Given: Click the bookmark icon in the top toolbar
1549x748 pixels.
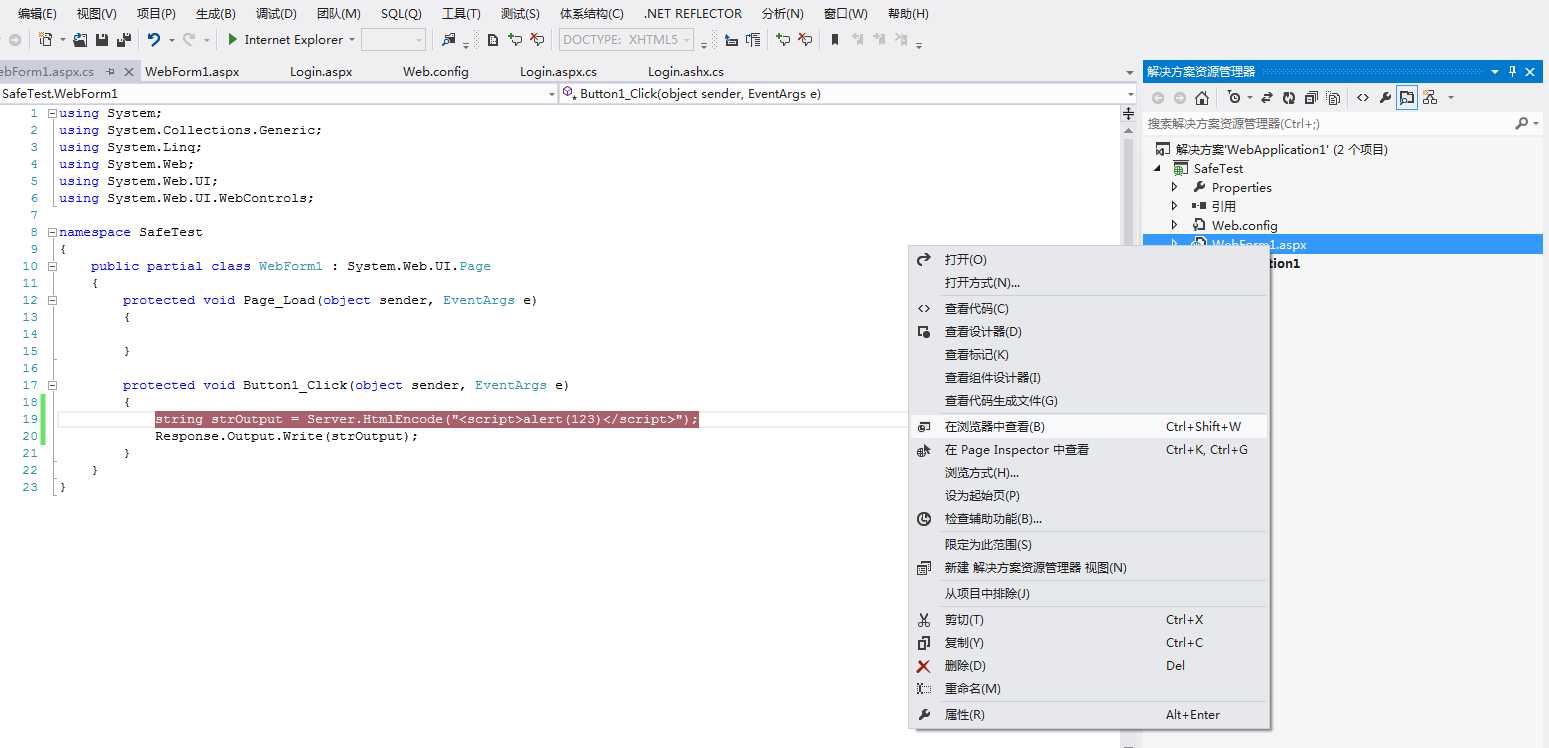Looking at the screenshot, I should pyautogui.click(x=834, y=40).
